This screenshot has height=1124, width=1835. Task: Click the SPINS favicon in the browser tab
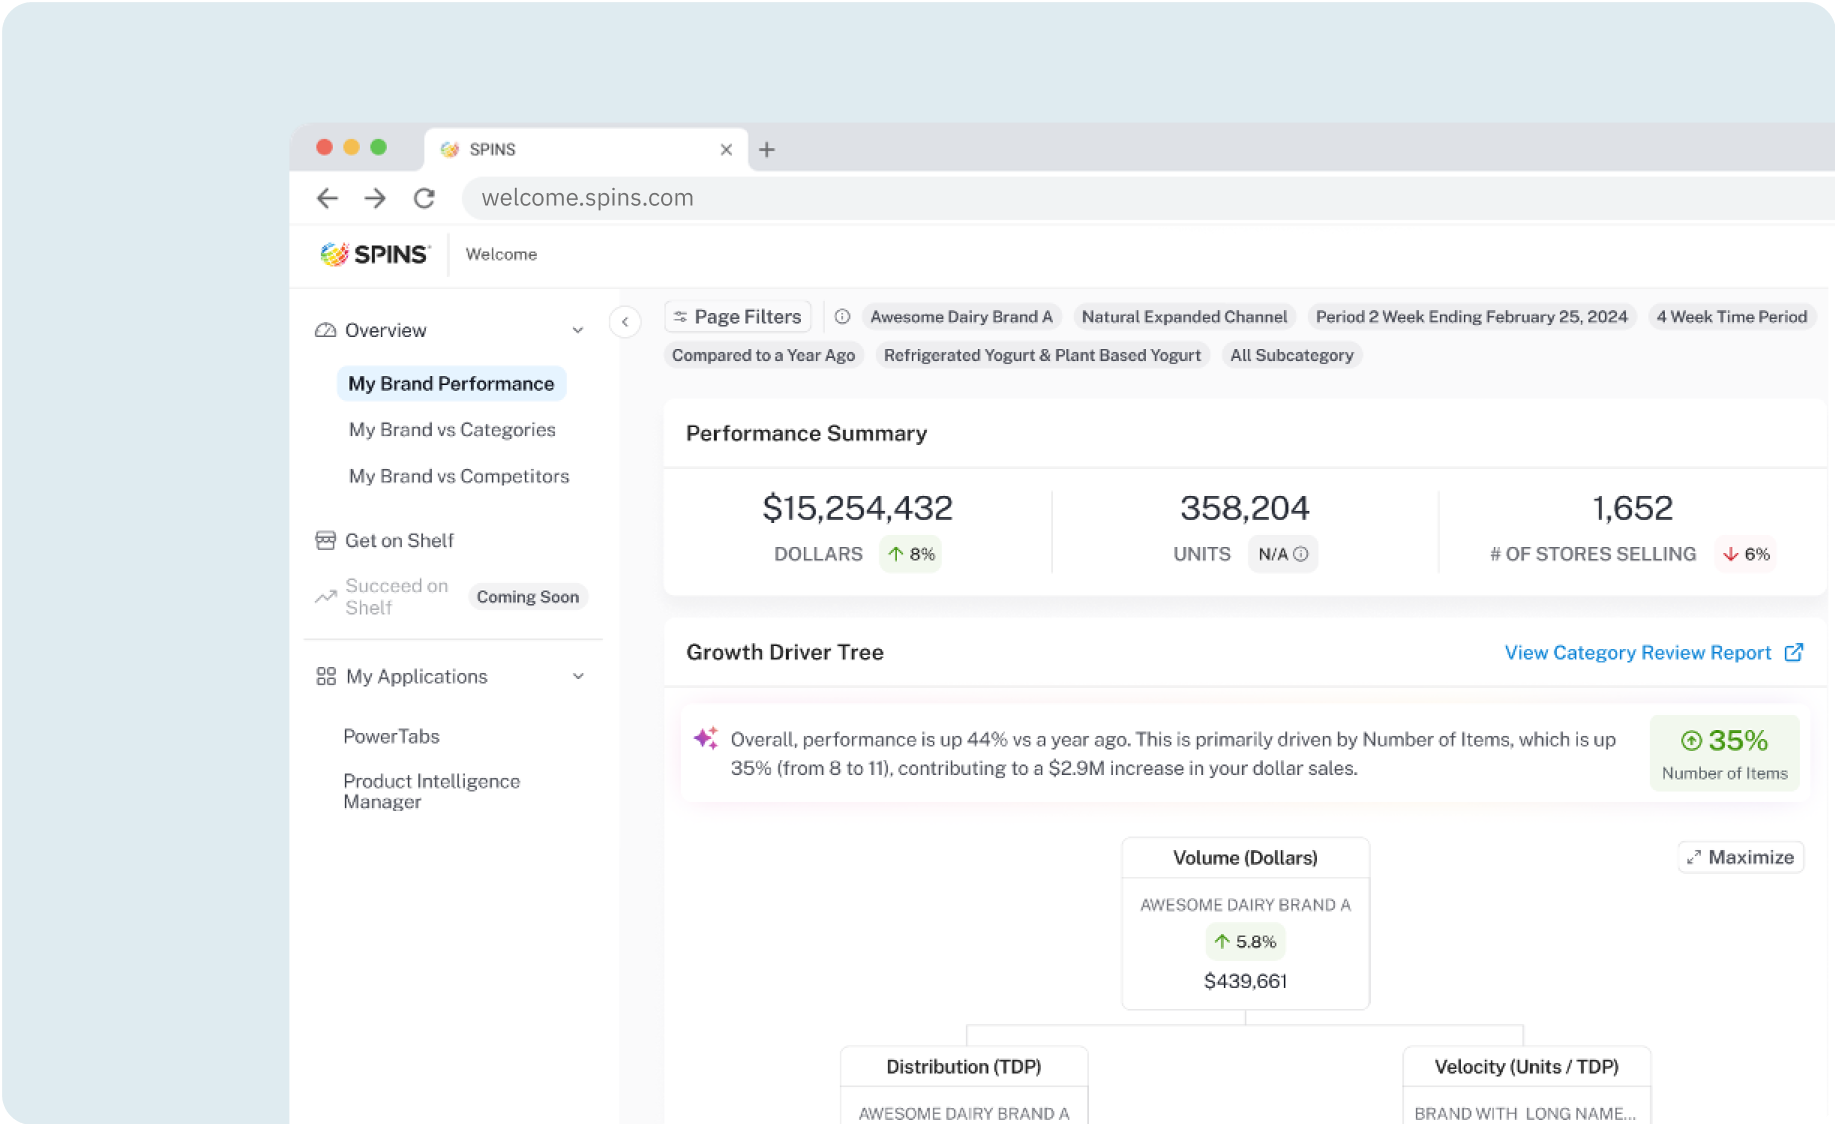450,149
